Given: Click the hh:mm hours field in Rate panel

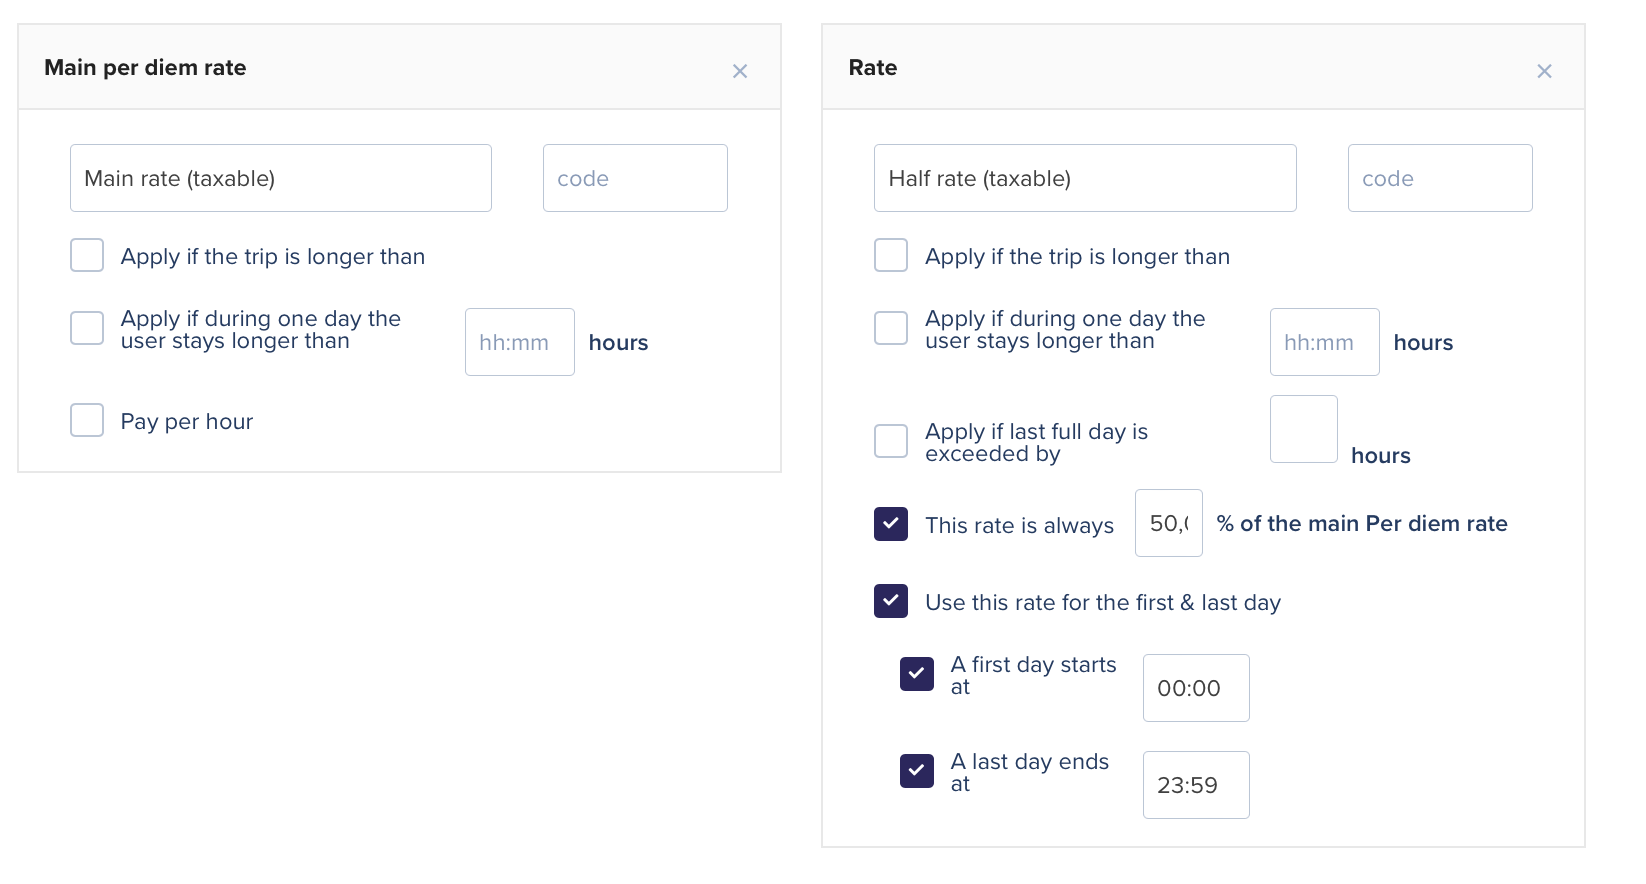Looking at the screenshot, I should pyautogui.click(x=1324, y=342).
